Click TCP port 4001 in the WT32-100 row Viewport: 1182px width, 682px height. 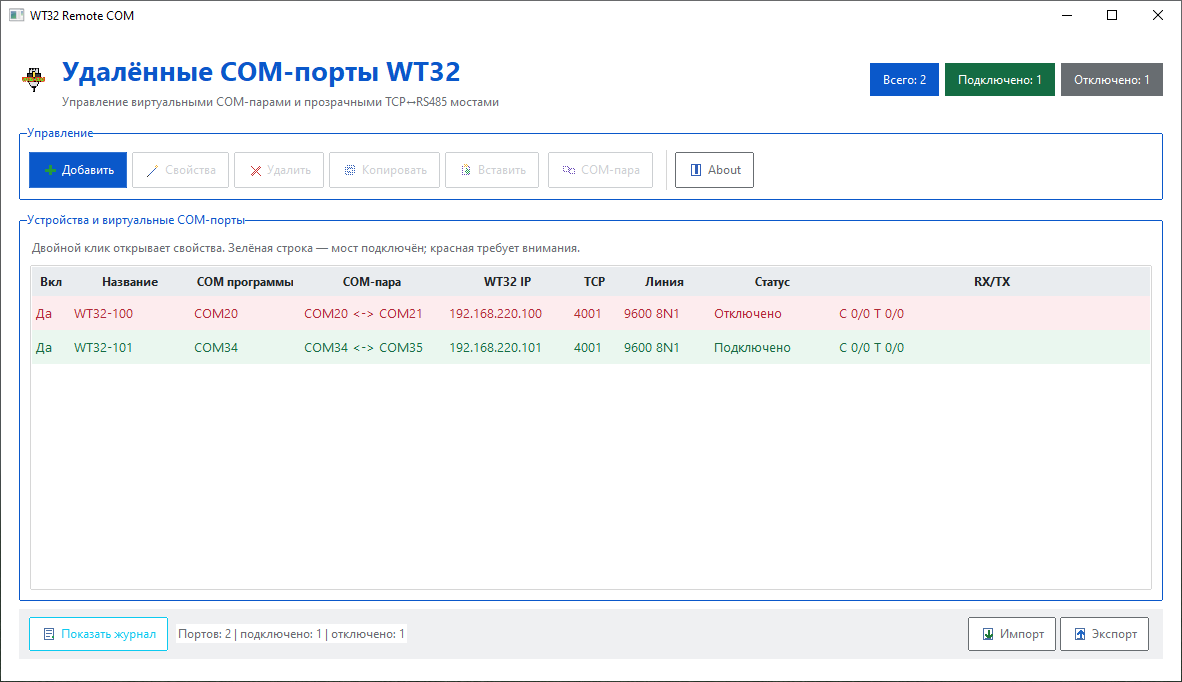click(587, 313)
